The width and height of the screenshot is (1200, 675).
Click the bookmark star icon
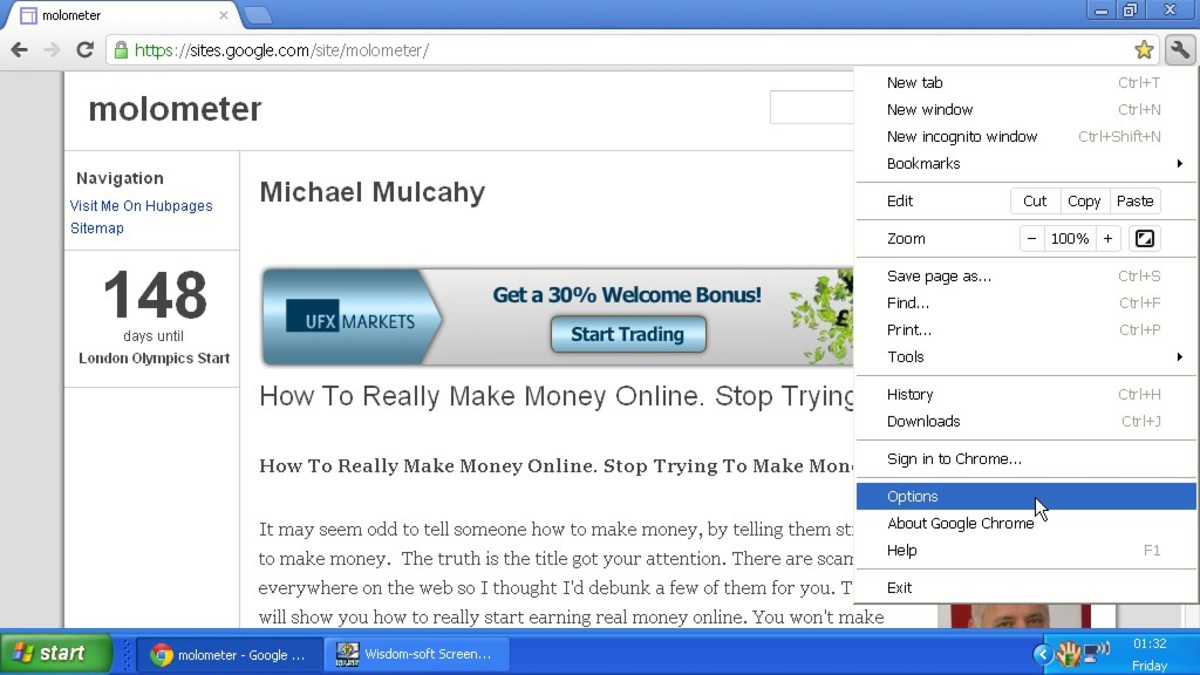[x=1144, y=49]
